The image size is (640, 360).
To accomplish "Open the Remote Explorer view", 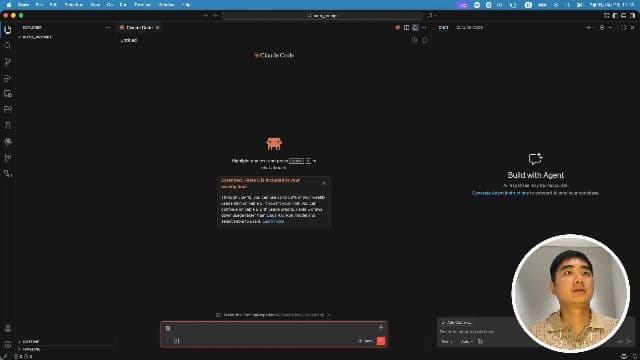I will [x=7, y=94].
